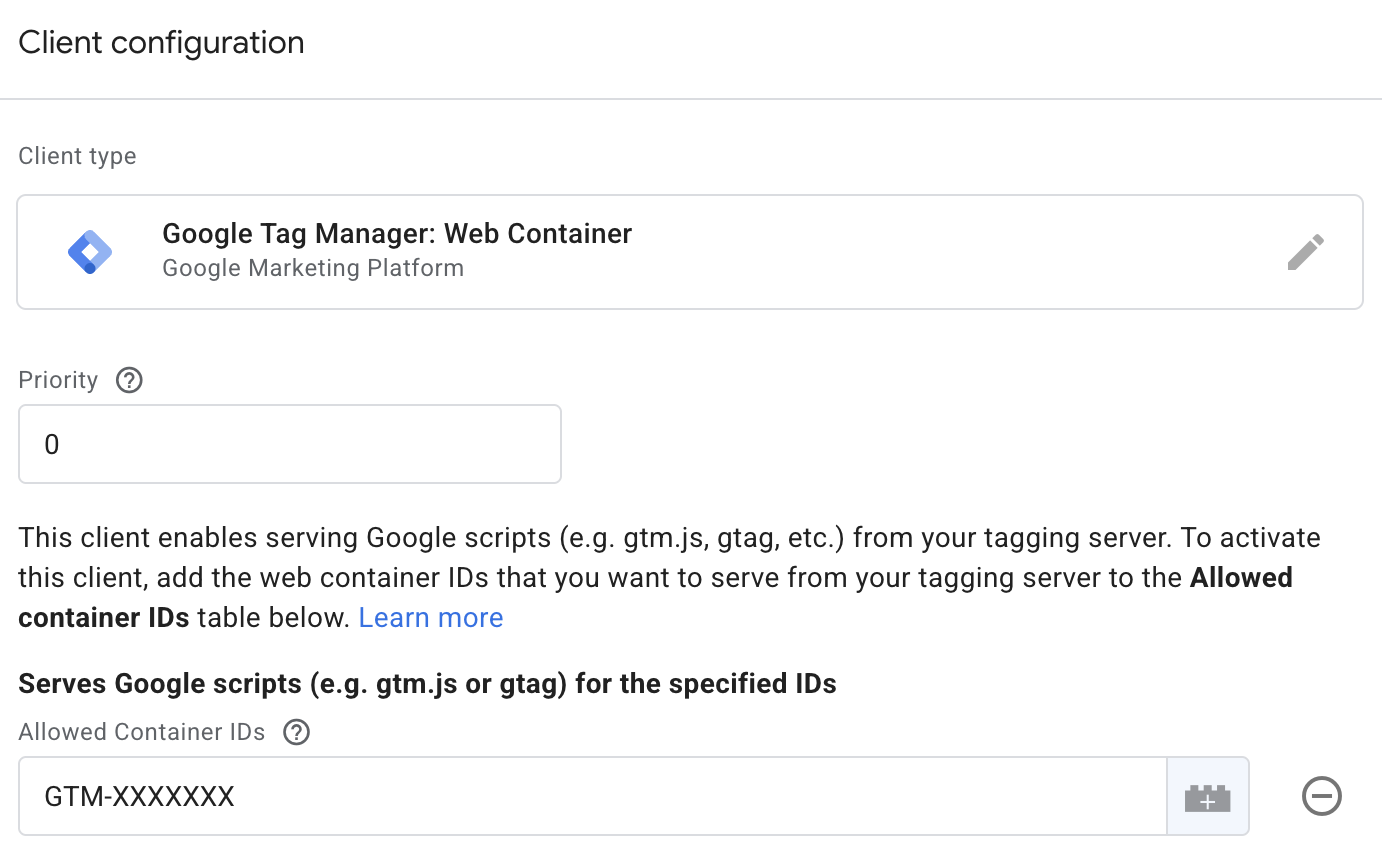Screen dimensions: 1382x858
Task: Click the Learn more link
Action: (431, 618)
